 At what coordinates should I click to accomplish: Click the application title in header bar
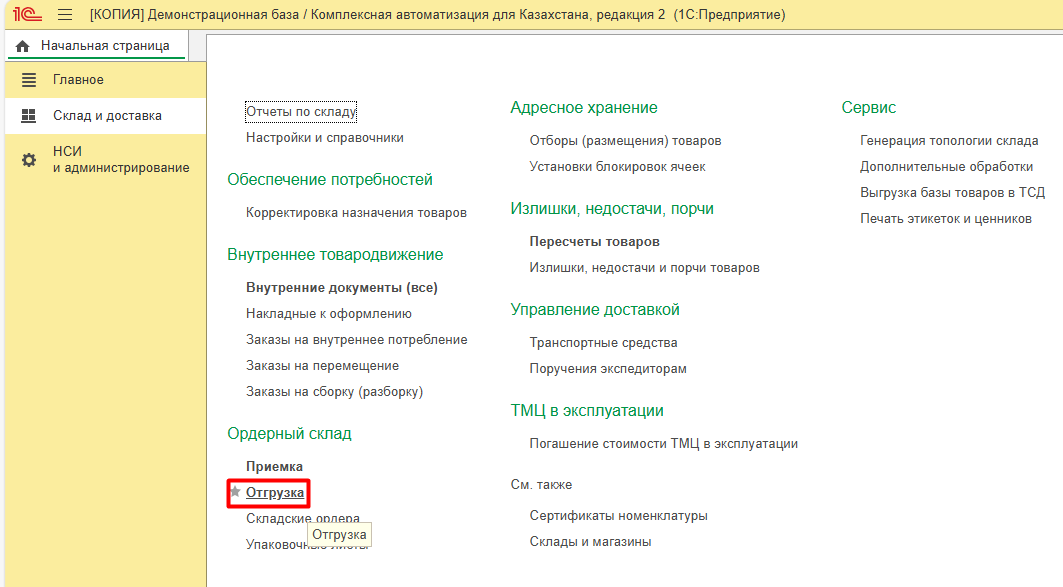(x=437, y=14)
